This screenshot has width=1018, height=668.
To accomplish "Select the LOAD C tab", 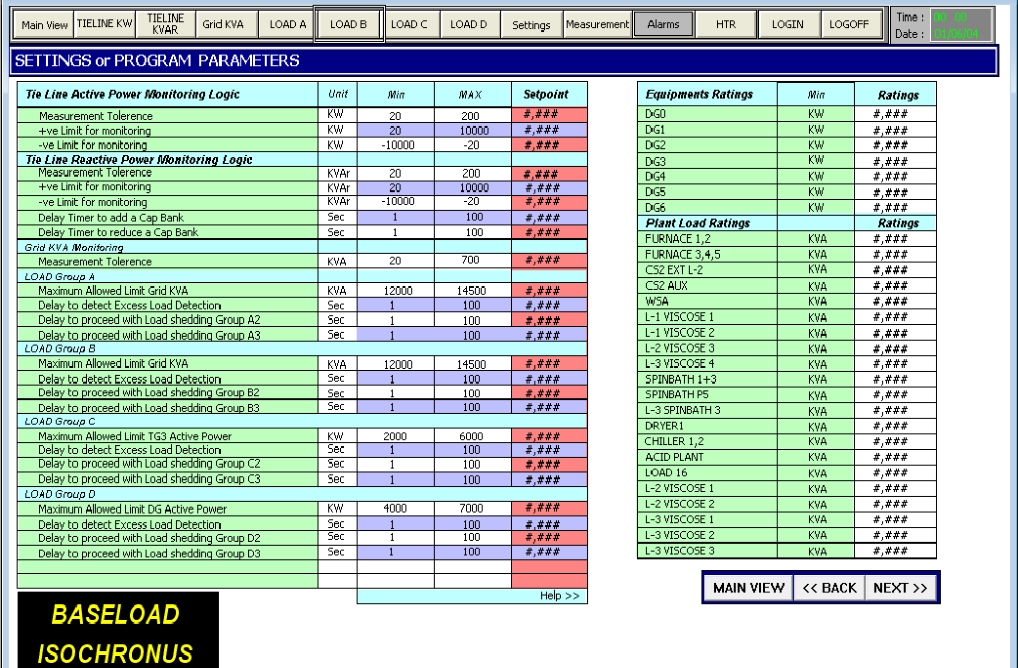I will pos(407,24).
